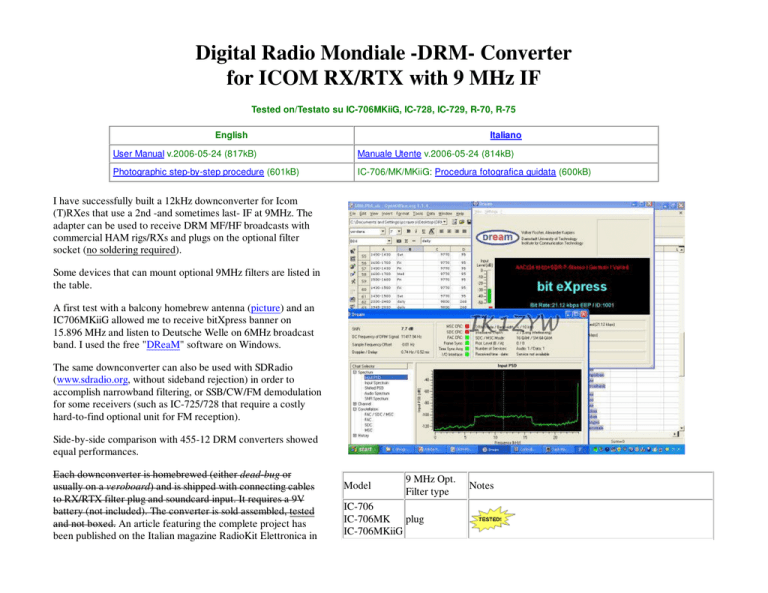Click the yellow TESTED starburst badge
Image resolution: width=768 pixels, height=593 pixels.
[x=492, y=519]
